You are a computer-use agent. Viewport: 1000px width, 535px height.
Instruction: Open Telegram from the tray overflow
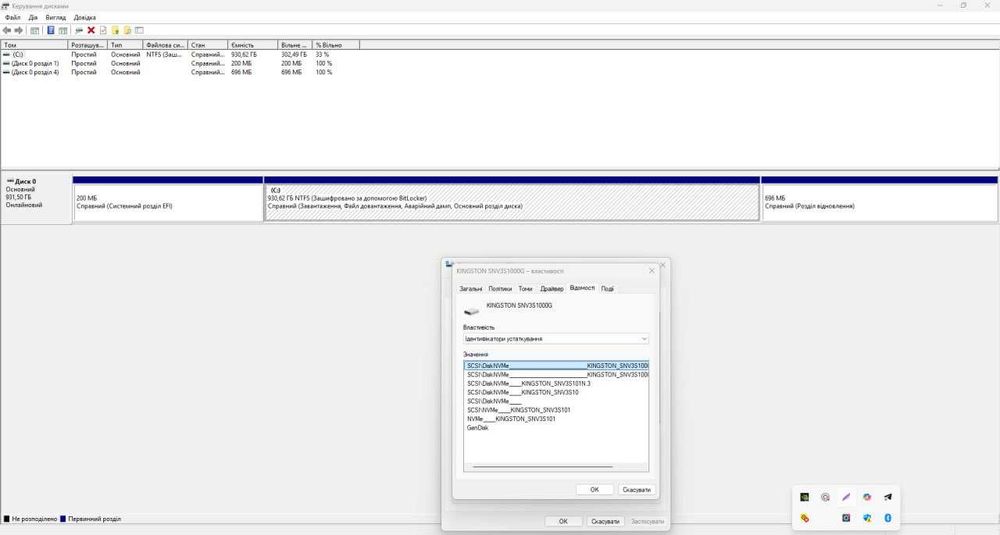pos(888,497)
